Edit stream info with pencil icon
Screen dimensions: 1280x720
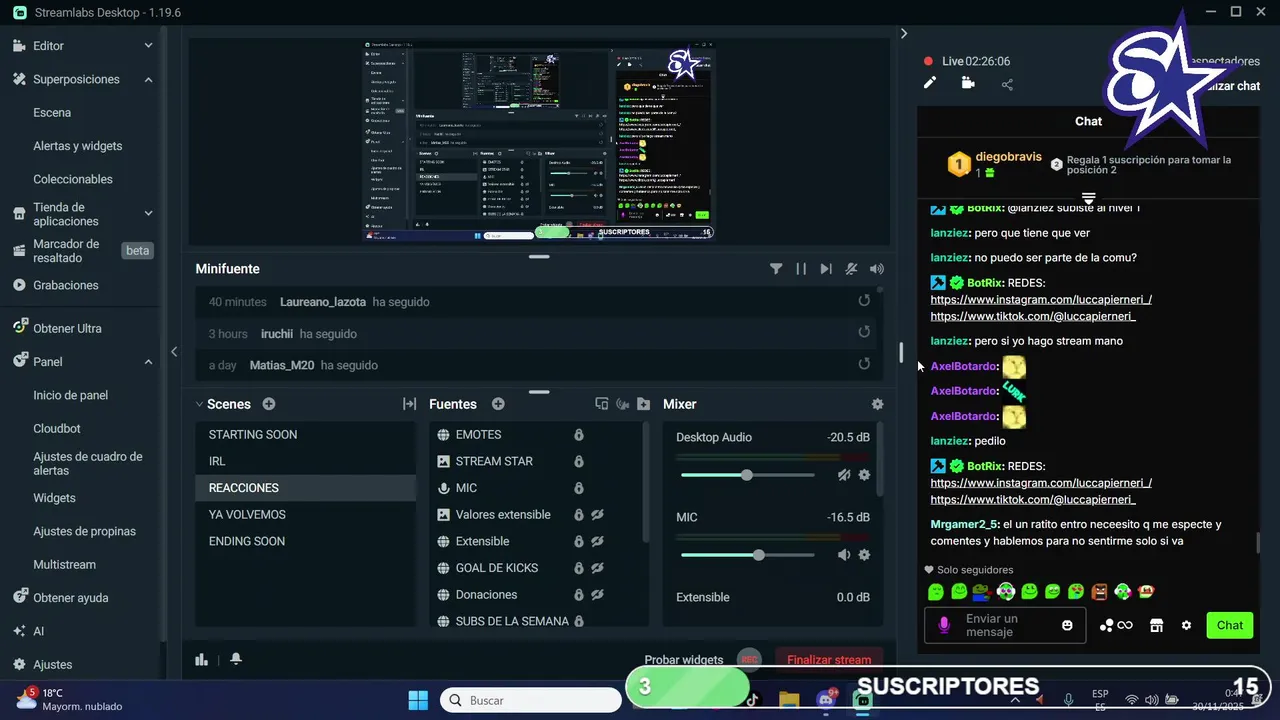(930, 83)
